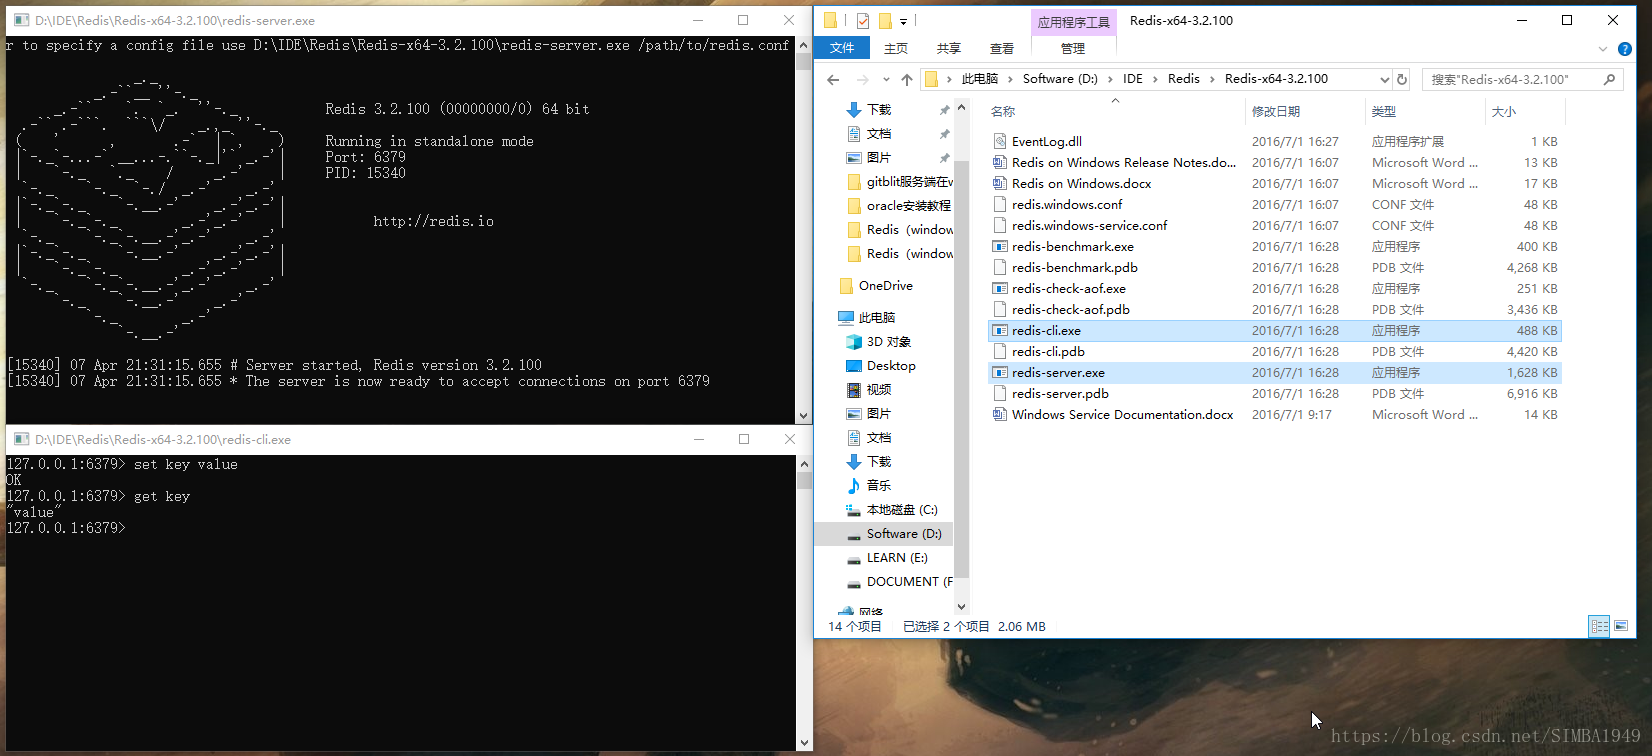Viewport: 1652px width, 756px height.
Task: Click up arrow of redis-server console scrollbar
Action: (x=804, y=46)
